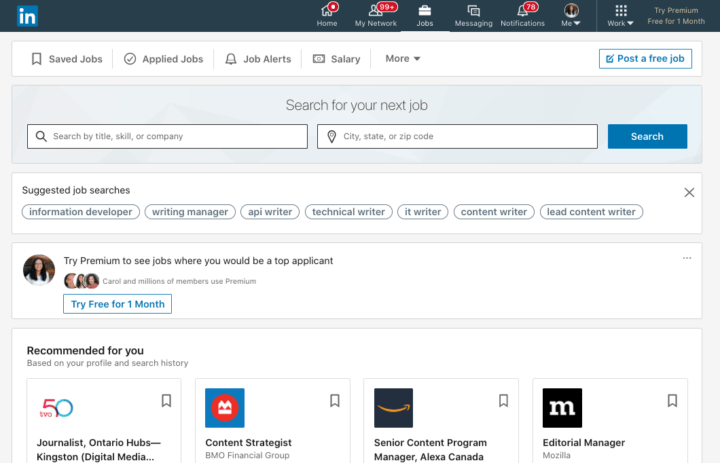The width and height of the screenshot is (720, 463).
Task: Open Saved Jobs
Action: point(67,59)
